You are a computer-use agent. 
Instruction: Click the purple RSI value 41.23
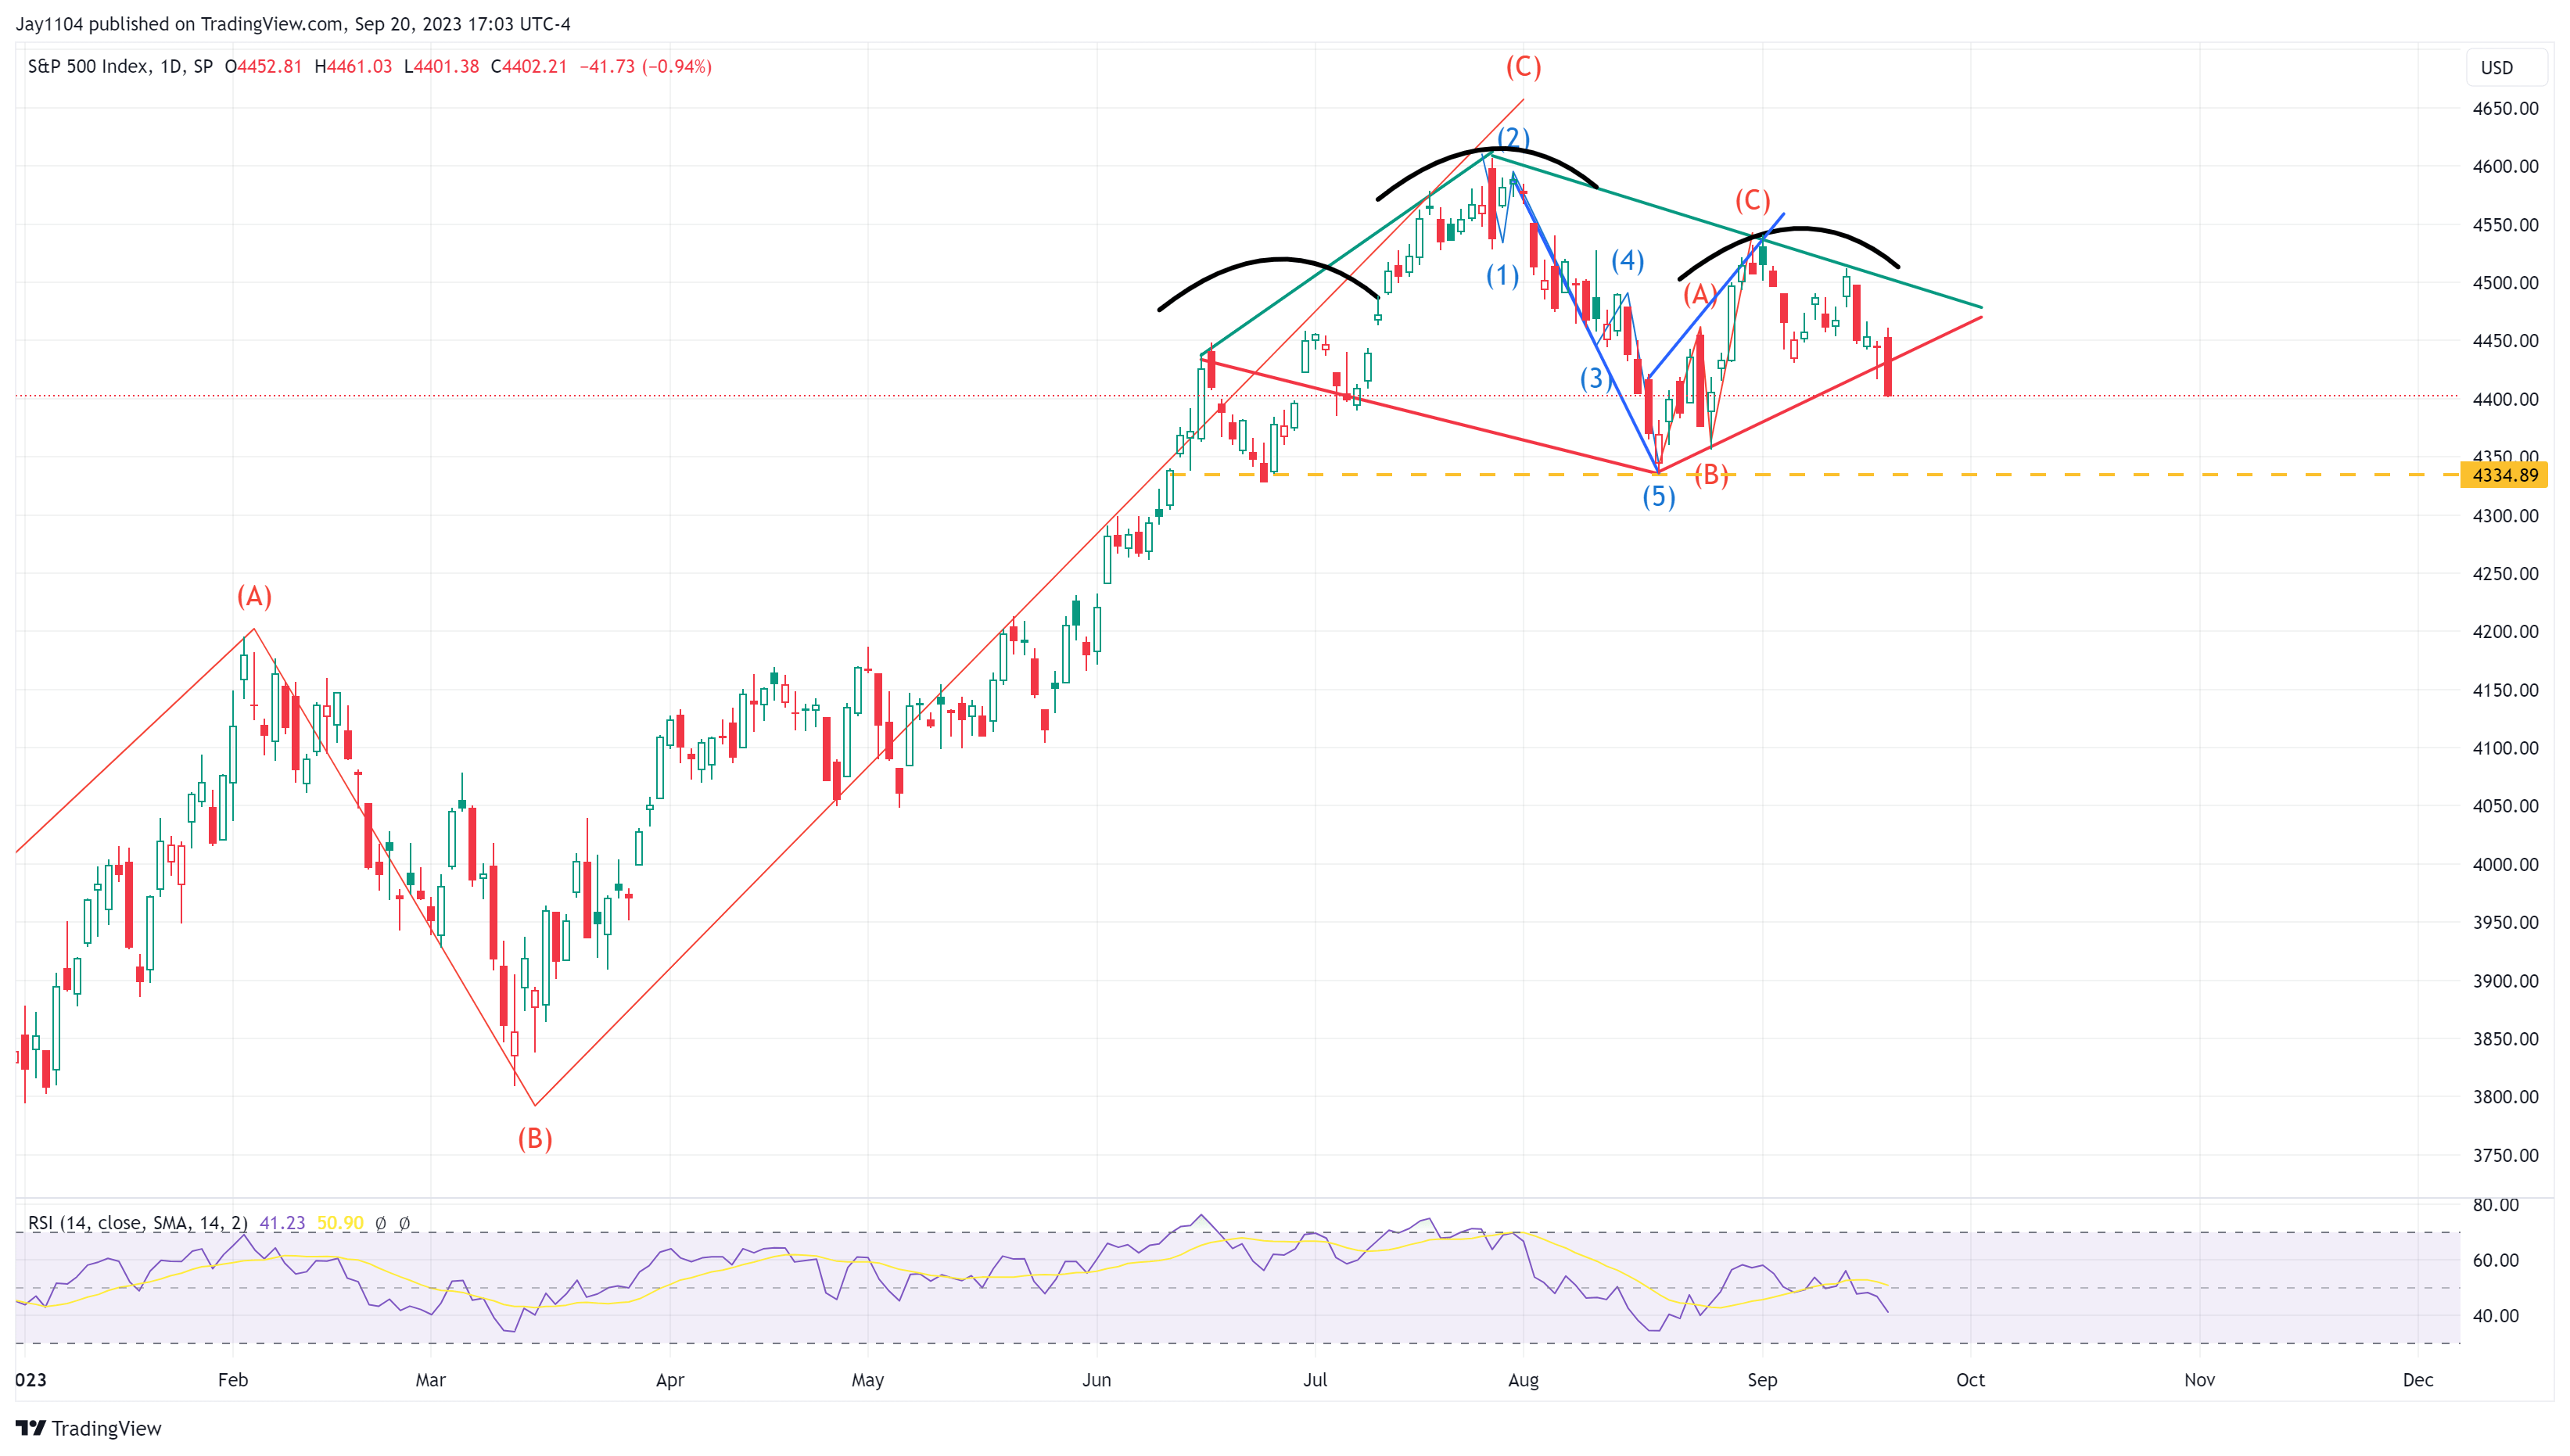click(282, 1222)
